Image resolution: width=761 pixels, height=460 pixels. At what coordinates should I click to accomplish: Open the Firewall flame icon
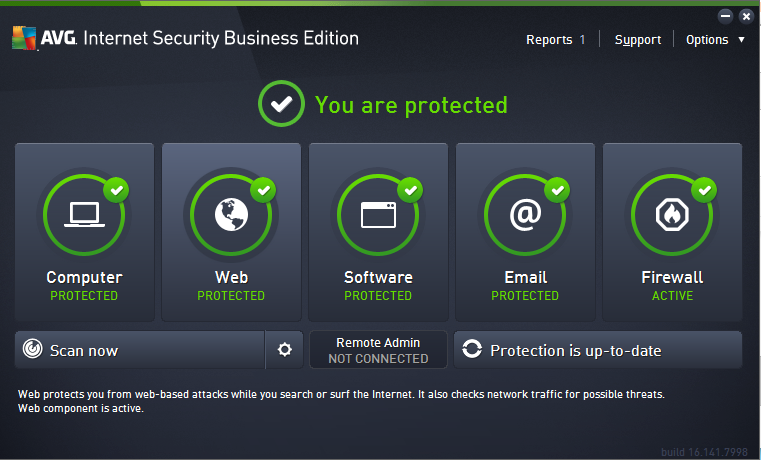pyautogui.click(x=672, y=214)
